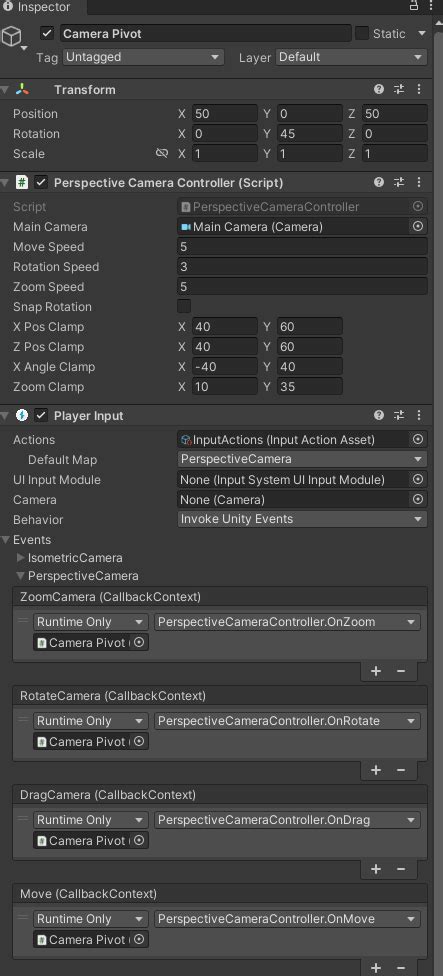Viewport: 443px width, 976px height.
Task: Click Main Camera object picker circle
Action: point(418,227)
